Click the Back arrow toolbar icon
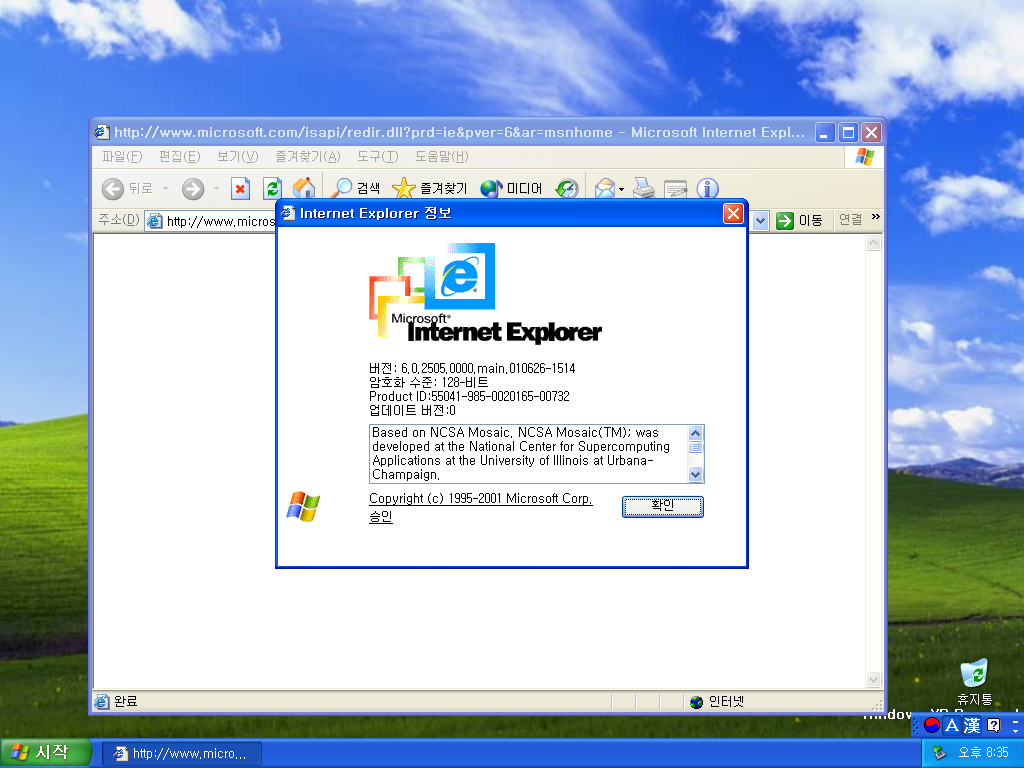This screenshot has width=1024, height=768. [x=113, y=189]
